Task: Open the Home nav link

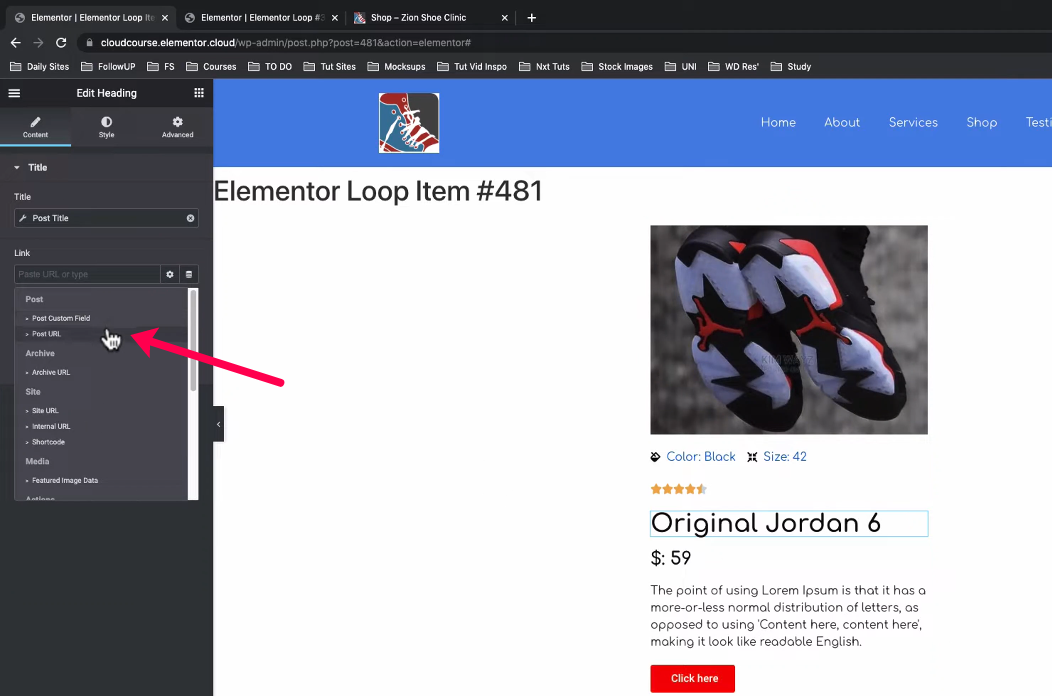Action: [x=778, y=122]
